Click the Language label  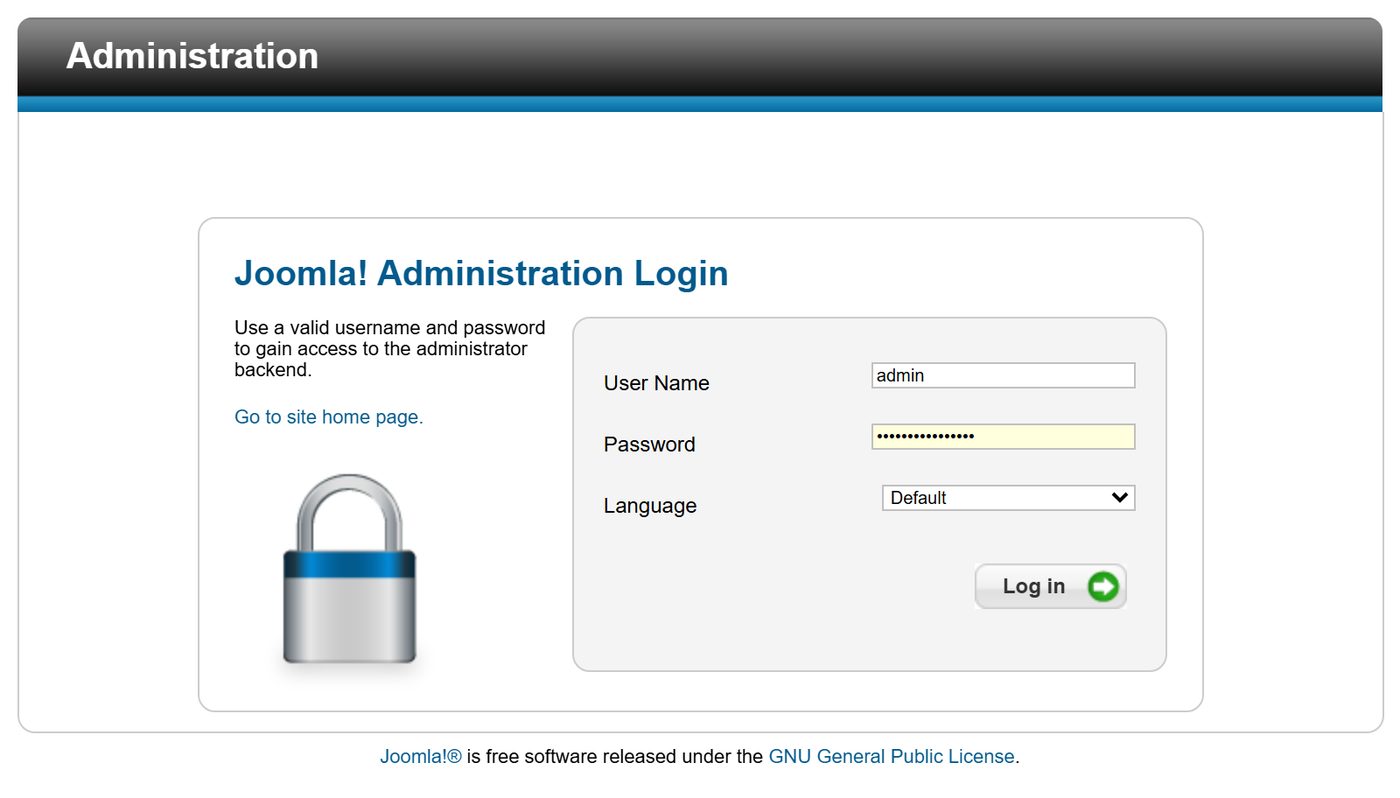650,506
